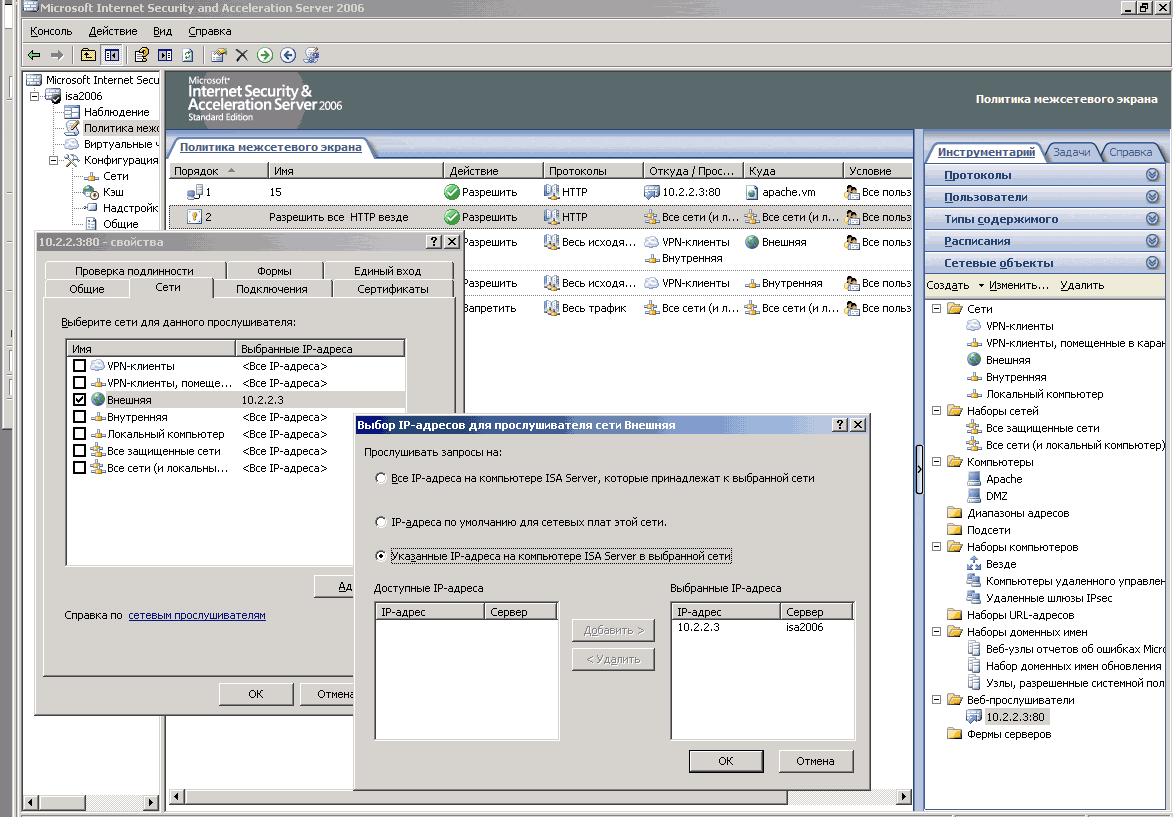The width and height of the screenshot is (1173, 817).
Task: Click the green Back arrow in toolbar
Action: [34, 55]
